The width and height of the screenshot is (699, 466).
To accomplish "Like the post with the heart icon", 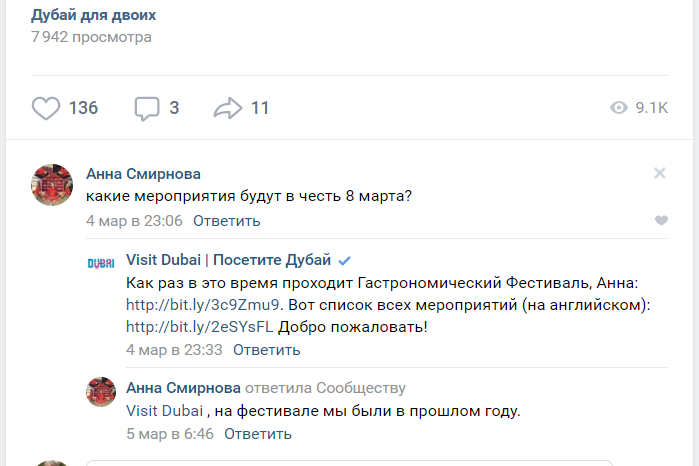I will tap(46, 108).
